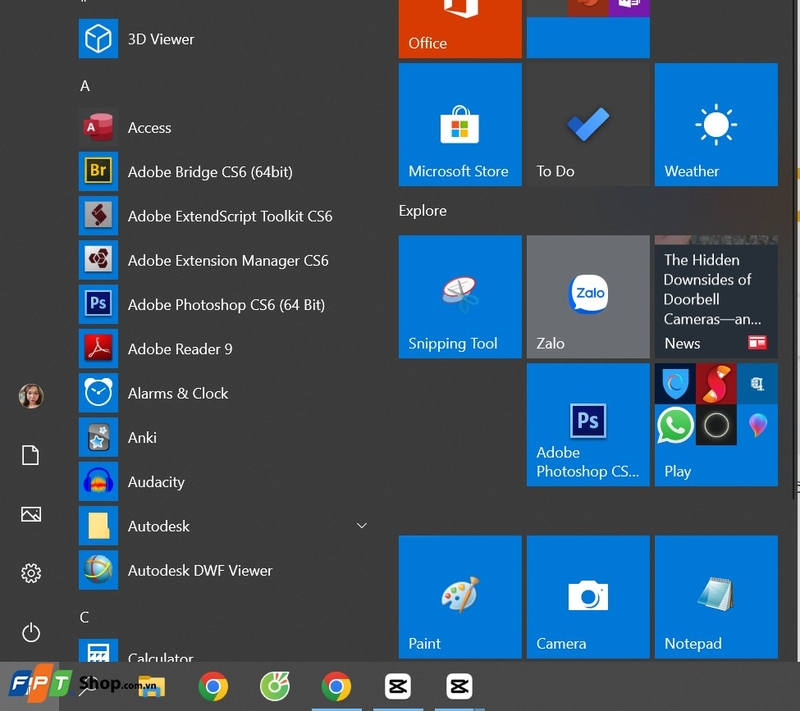The image size is (800, 711).
Task: Open the Weather tile
Action: point(716,124)
